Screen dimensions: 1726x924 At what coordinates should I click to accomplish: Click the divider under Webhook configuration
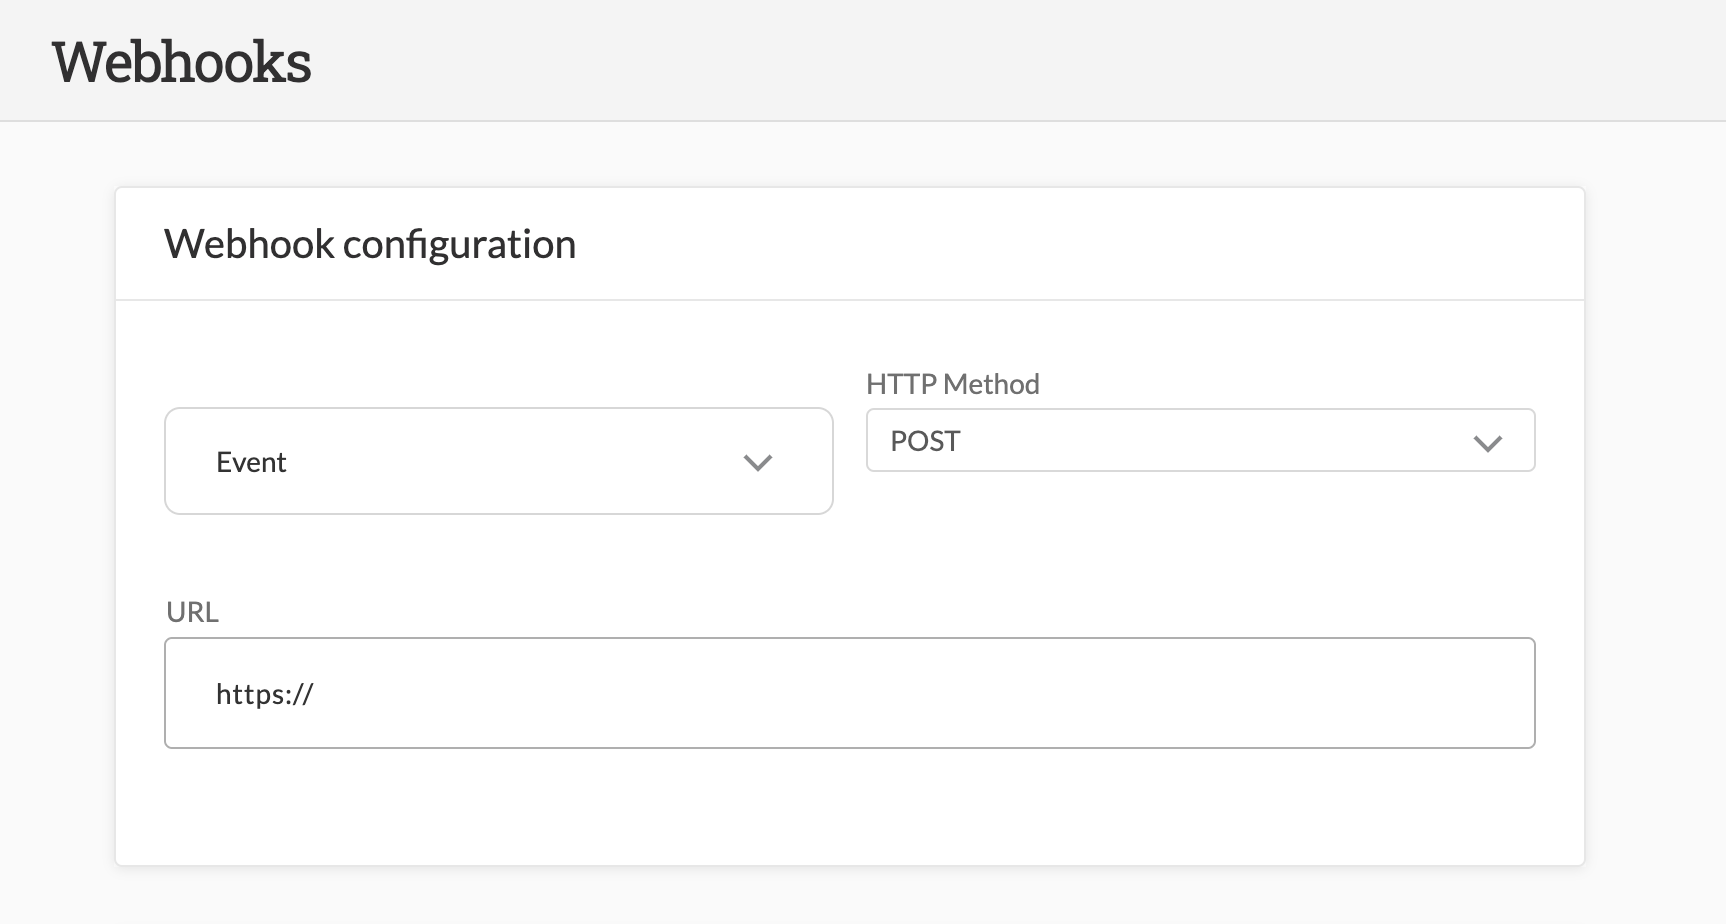849,297
